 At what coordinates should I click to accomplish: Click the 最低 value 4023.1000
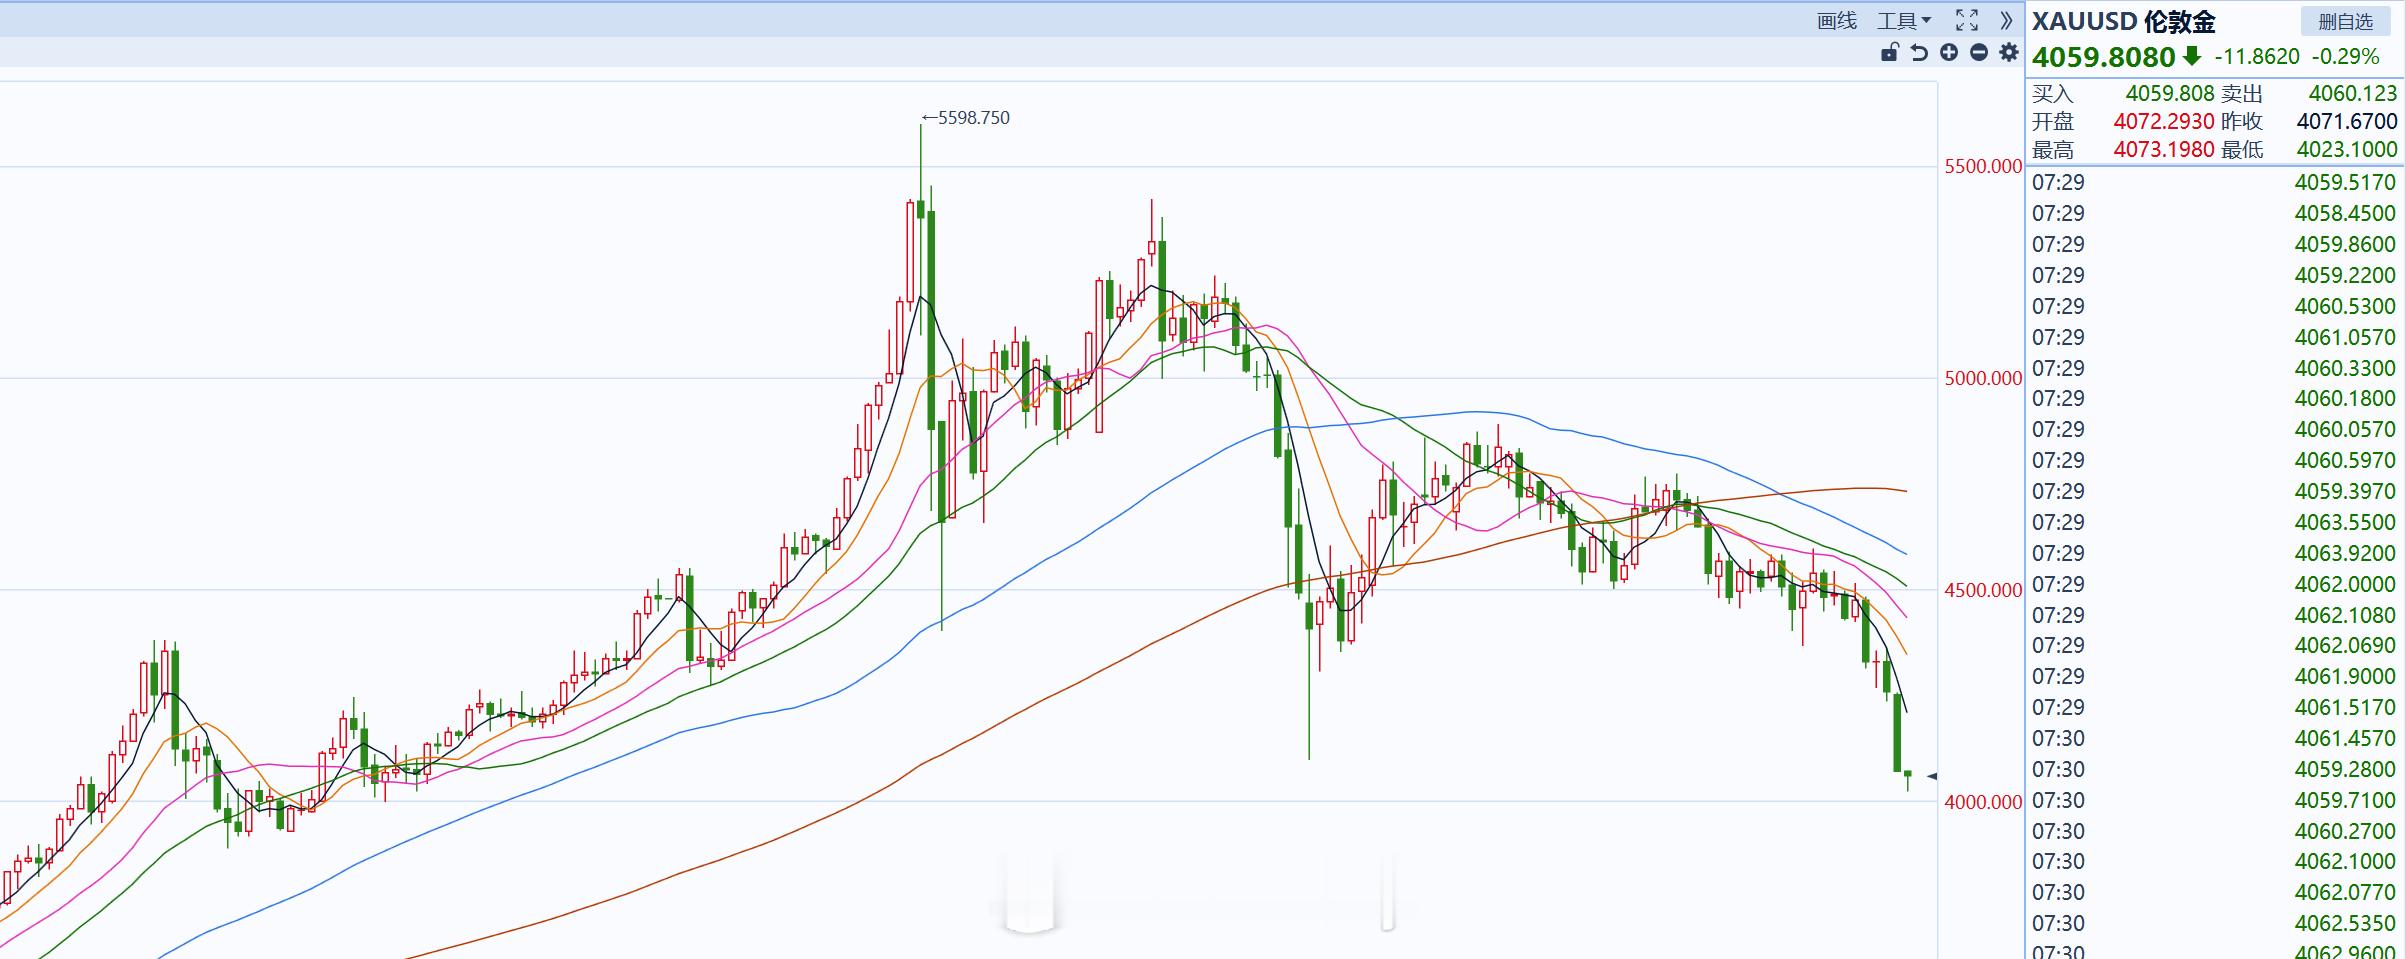(2347, 150)
